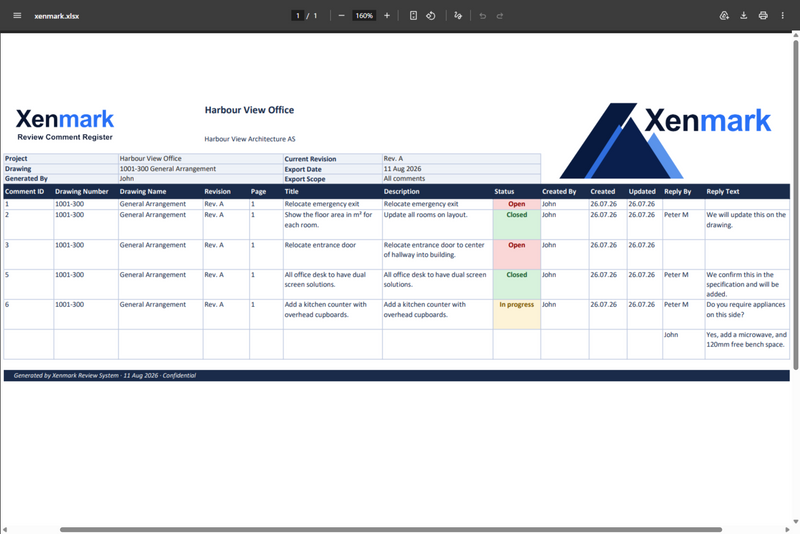Screen dimensions: 800x534
Task: Save the file to Drive icon
Action: 724,15
